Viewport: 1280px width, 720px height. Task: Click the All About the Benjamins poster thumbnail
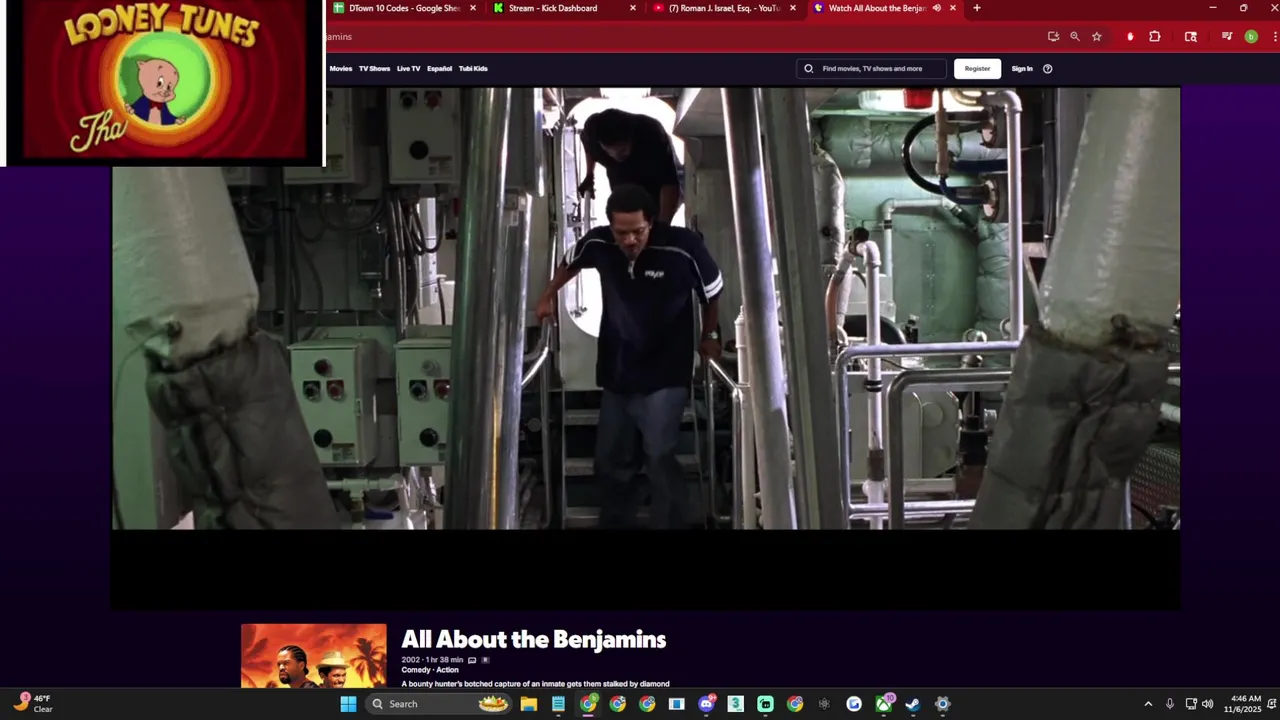tap(313, 656)
